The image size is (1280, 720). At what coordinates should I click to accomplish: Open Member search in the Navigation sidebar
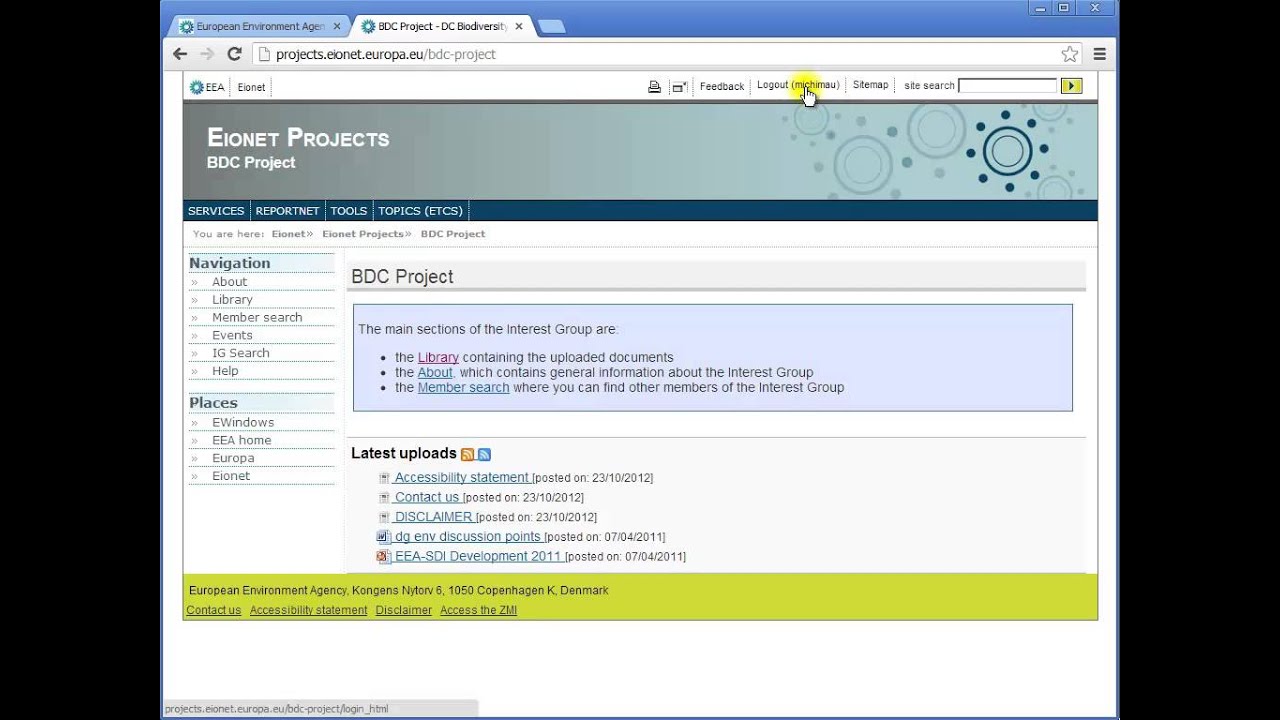(257, 318)
